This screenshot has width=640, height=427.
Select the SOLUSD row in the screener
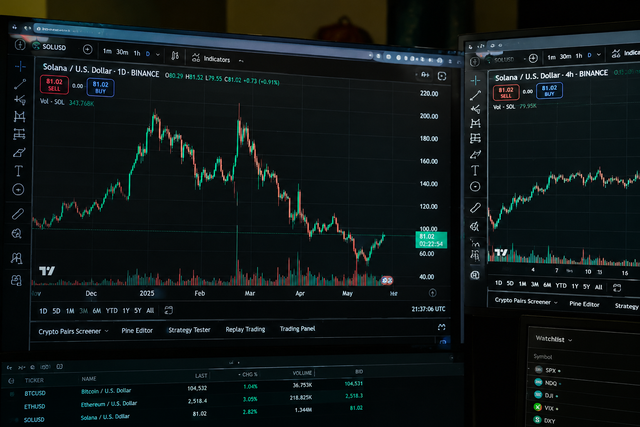pos(186,415)
